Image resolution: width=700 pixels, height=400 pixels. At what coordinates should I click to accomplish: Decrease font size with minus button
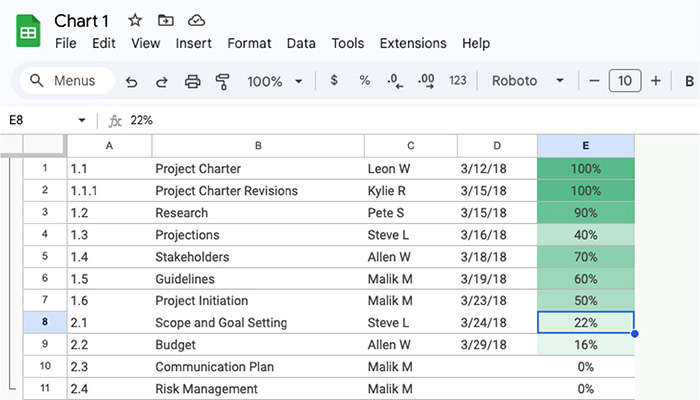pos(594,81)
